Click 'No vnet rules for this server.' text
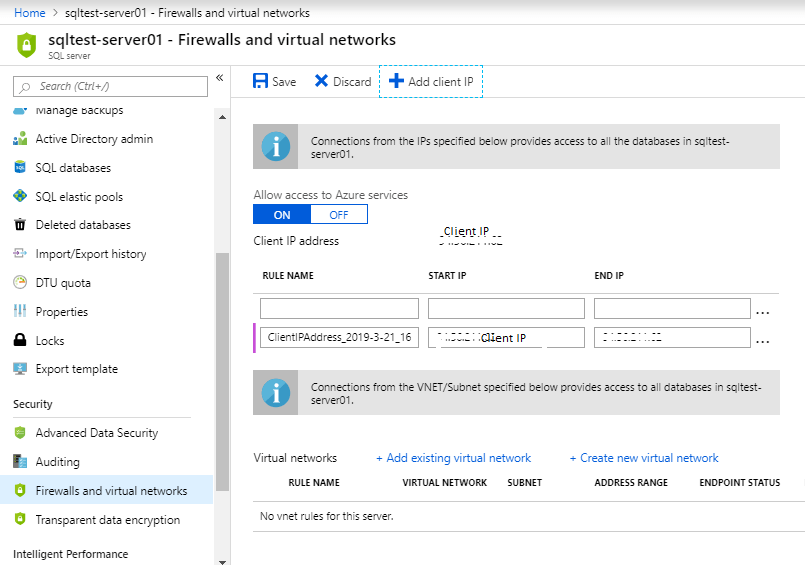Viewport: 805px width, 565px height. tap(327, 516)
